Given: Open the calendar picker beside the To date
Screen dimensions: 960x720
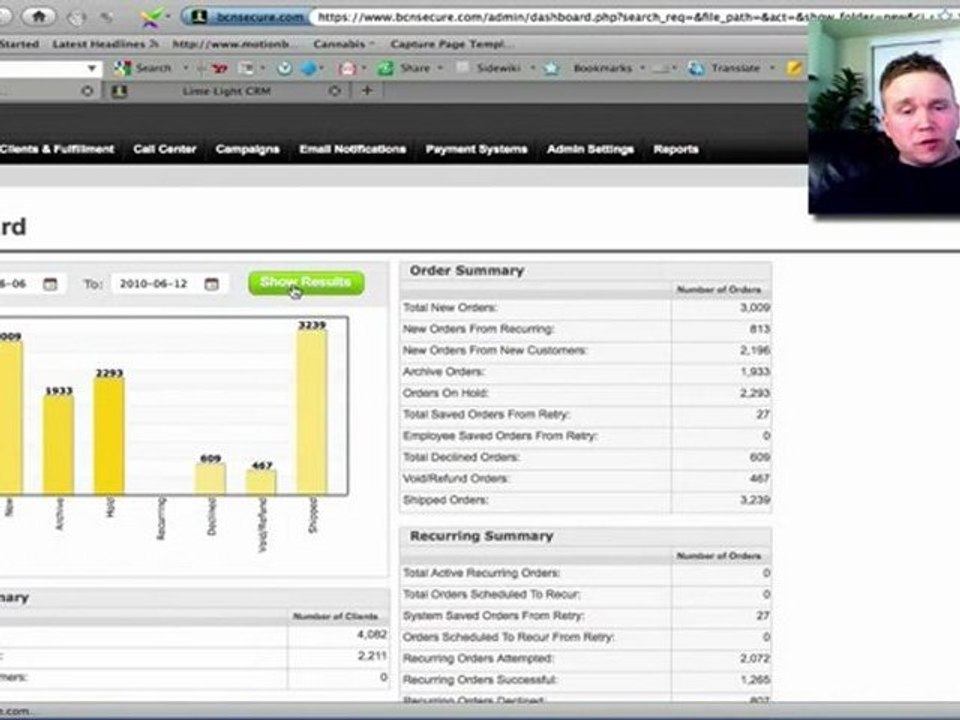Looking at the screenshot, I should click(211, 284).
